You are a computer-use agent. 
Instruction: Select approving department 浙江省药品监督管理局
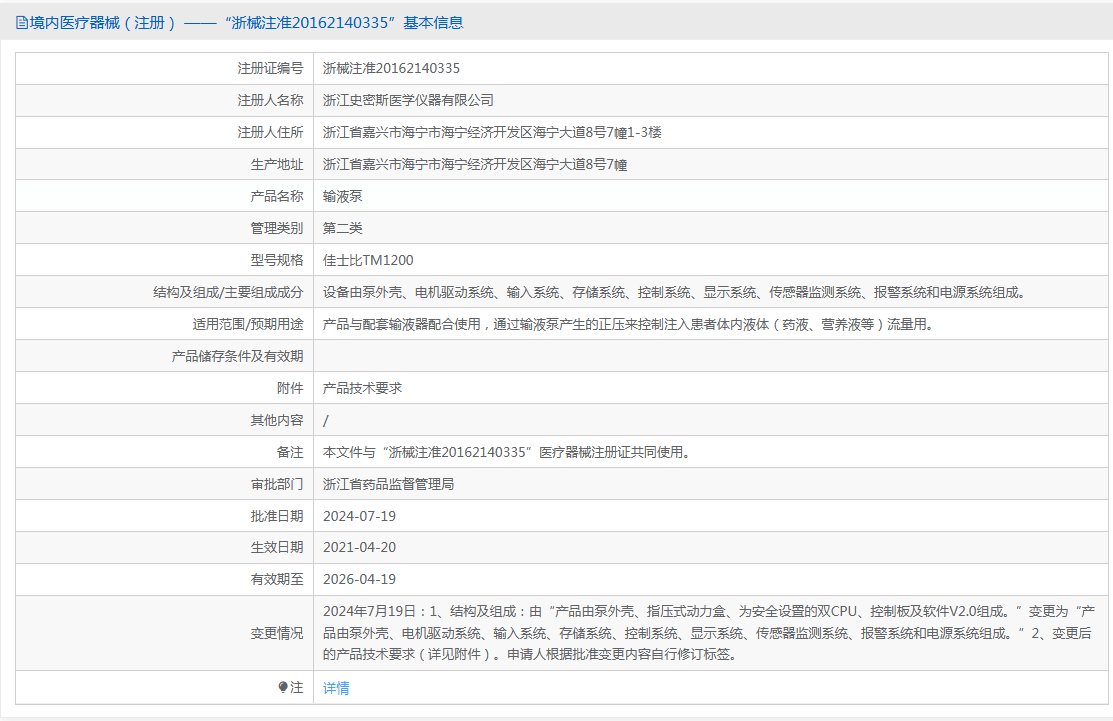(x=388, y=484)
